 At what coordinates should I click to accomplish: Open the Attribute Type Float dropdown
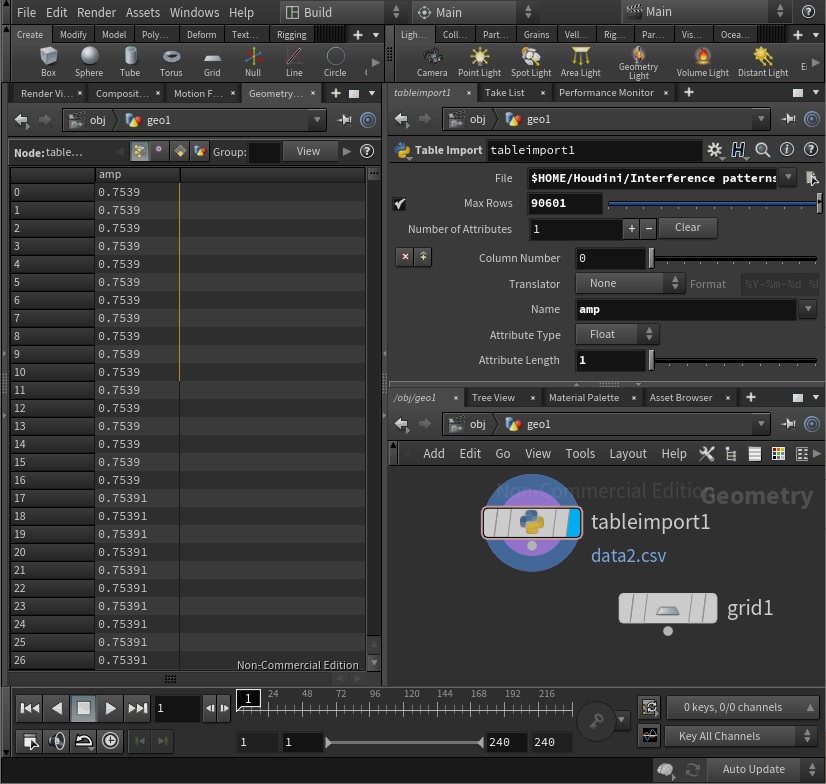tap(617, 335)
